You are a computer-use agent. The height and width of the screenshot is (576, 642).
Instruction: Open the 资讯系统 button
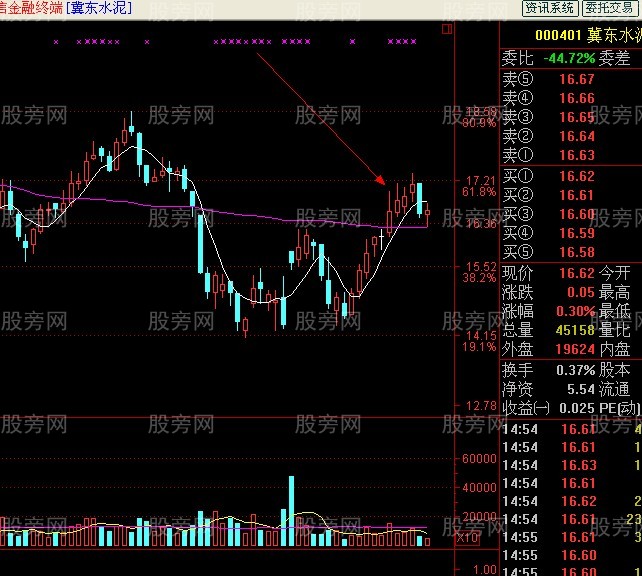click(550, 8)
